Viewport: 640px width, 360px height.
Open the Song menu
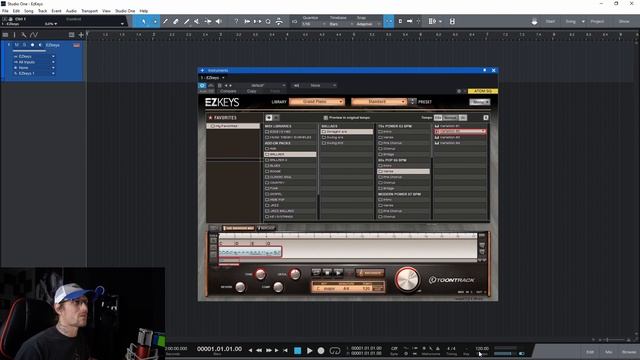tap(29, 11)
